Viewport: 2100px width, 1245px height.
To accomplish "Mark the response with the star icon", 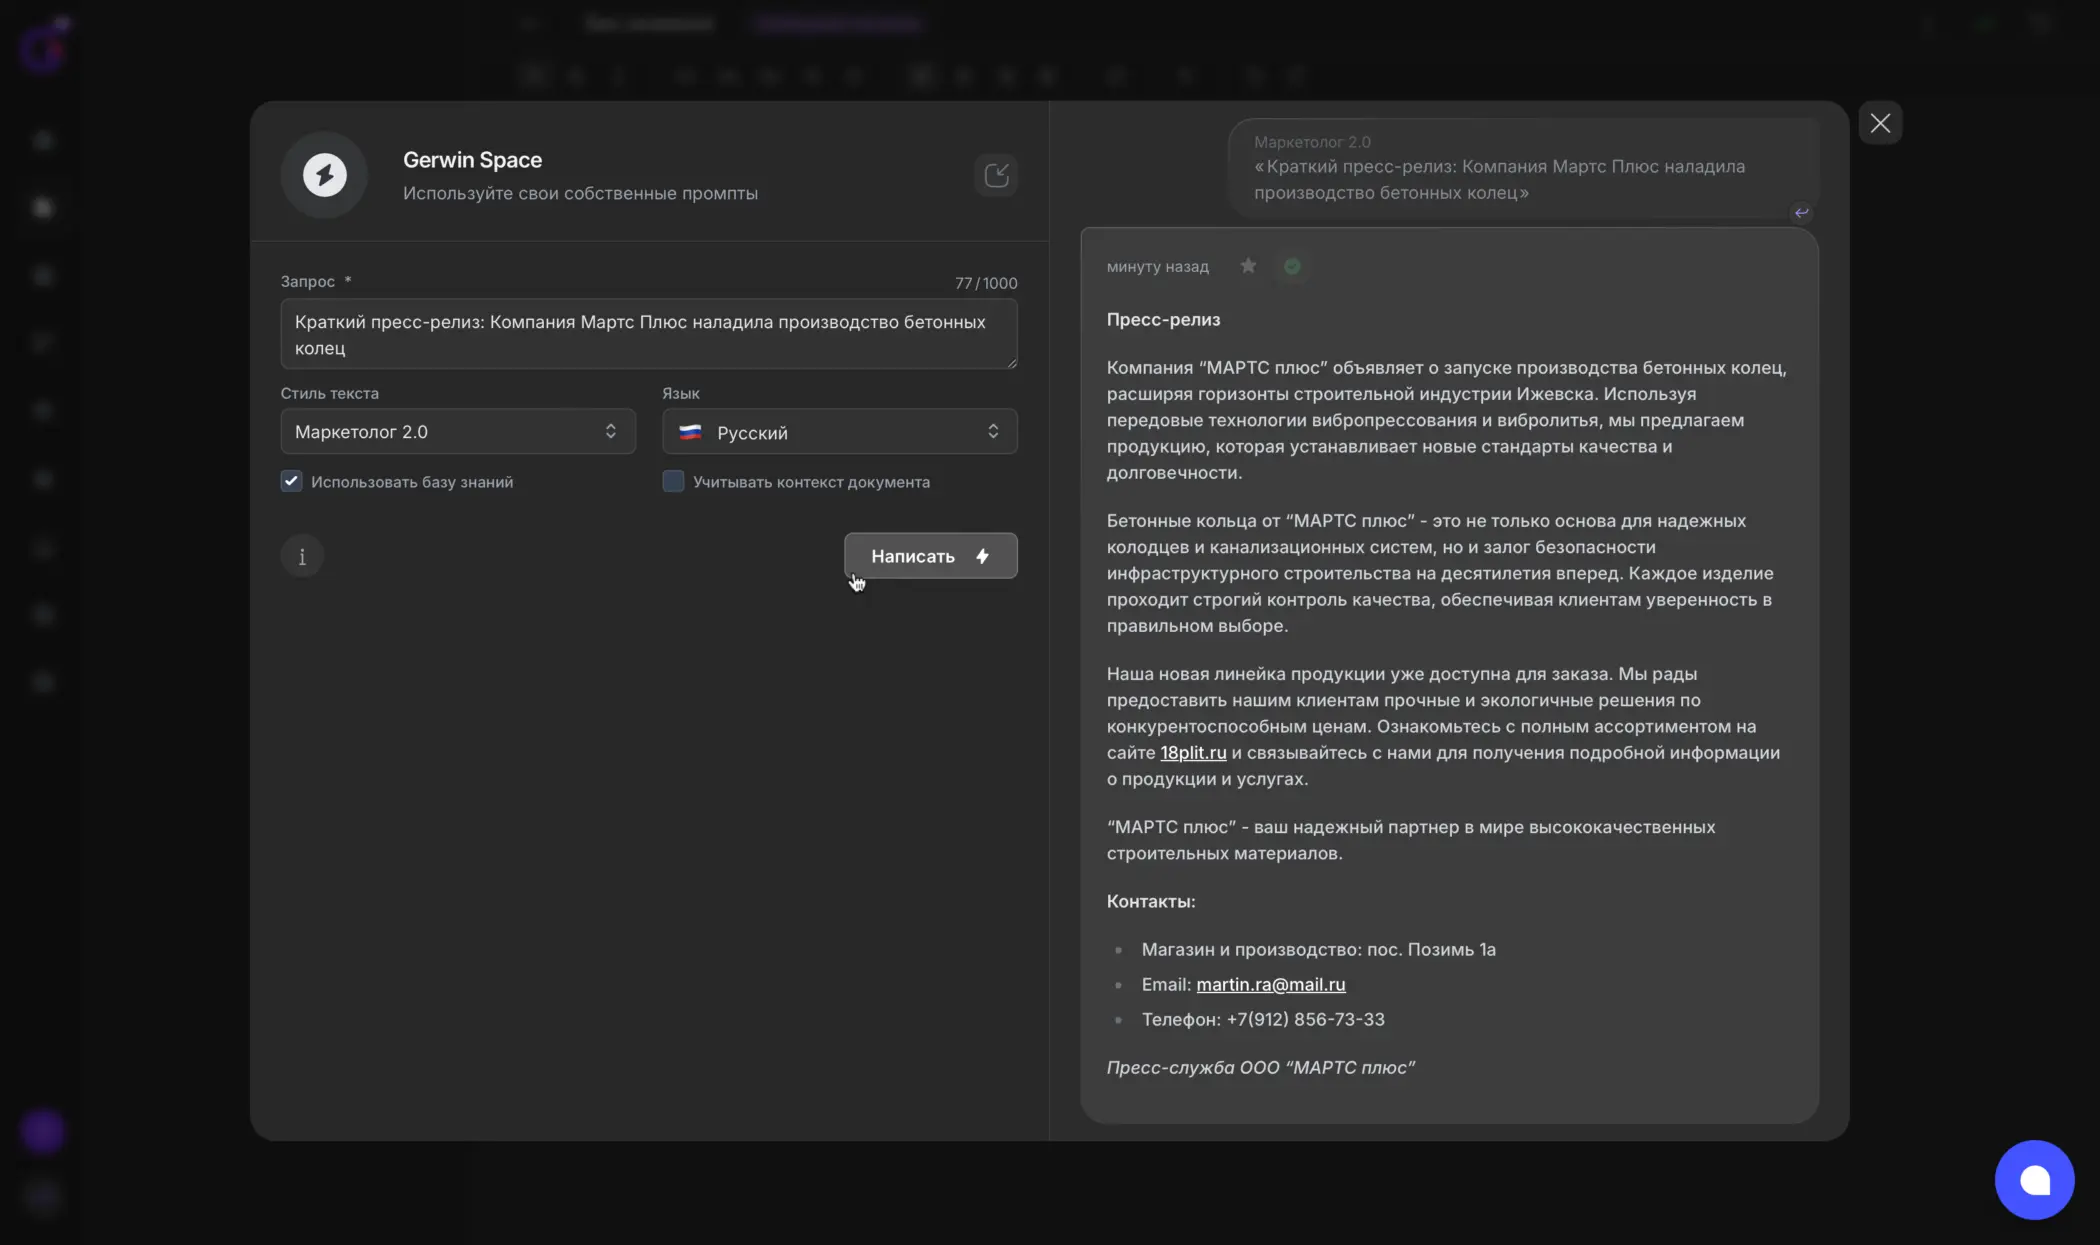I will point(1248,266).
